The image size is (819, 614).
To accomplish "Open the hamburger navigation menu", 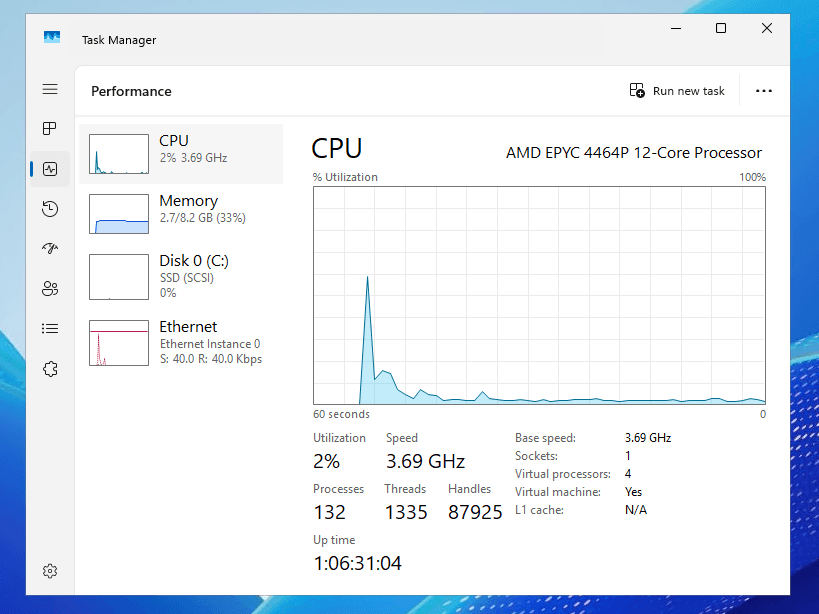I will pos(50,89).
